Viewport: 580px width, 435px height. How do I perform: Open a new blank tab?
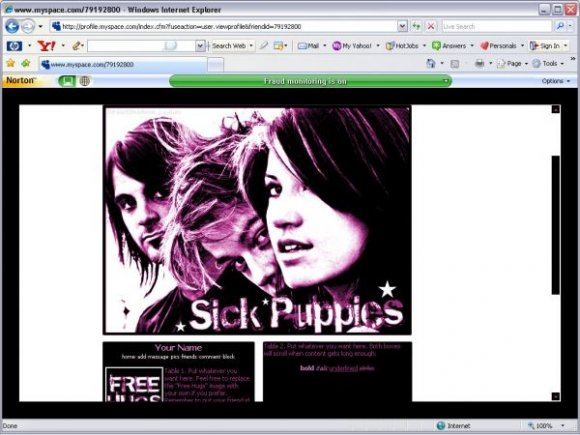(215, 65)
